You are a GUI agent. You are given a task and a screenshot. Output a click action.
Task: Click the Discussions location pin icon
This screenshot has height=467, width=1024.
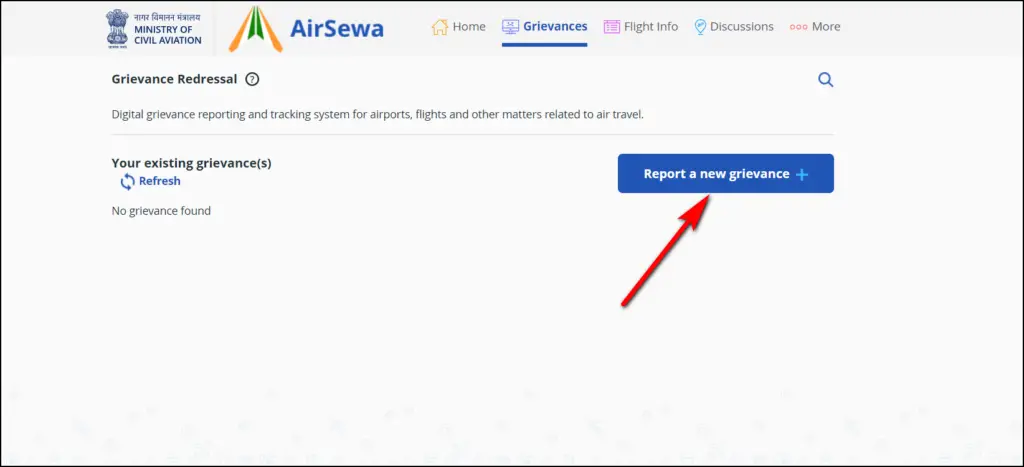[700, 27]
